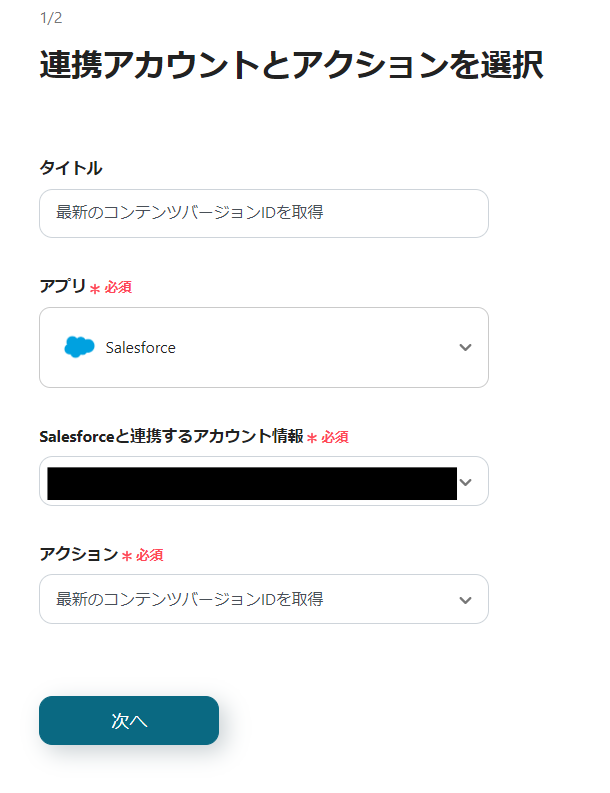Viewport: 610px width, 793px height.
Task: Click the blacked-out account information field
Action: click(252, 482)
